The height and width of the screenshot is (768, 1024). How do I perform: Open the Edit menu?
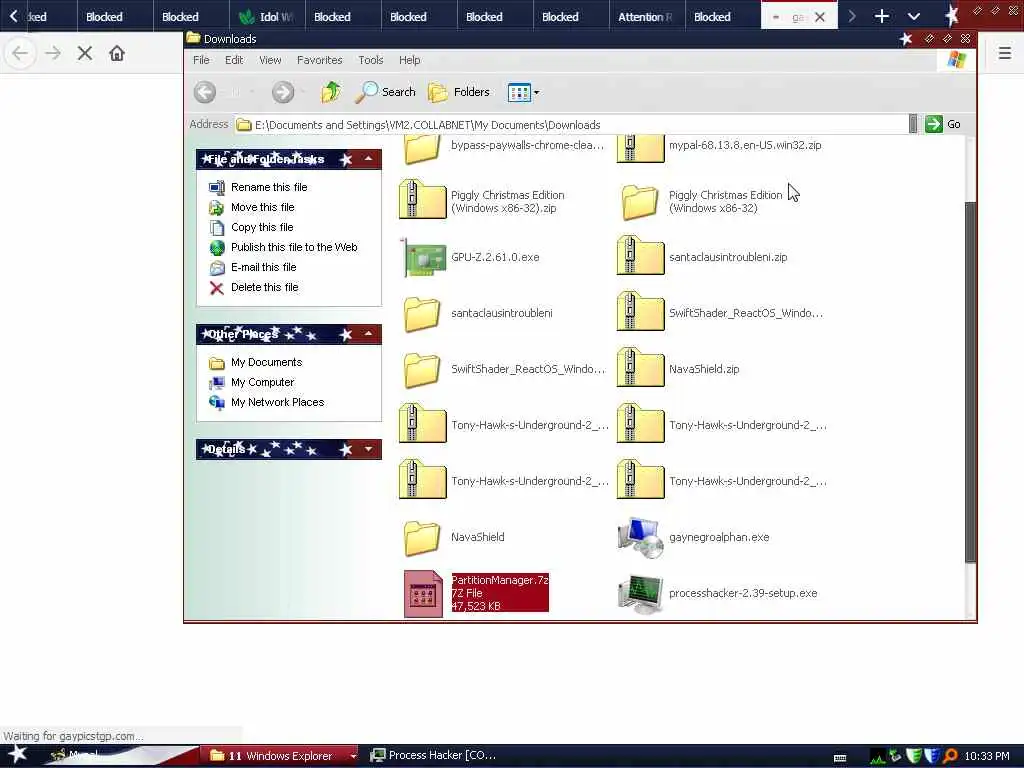point(234,60)
